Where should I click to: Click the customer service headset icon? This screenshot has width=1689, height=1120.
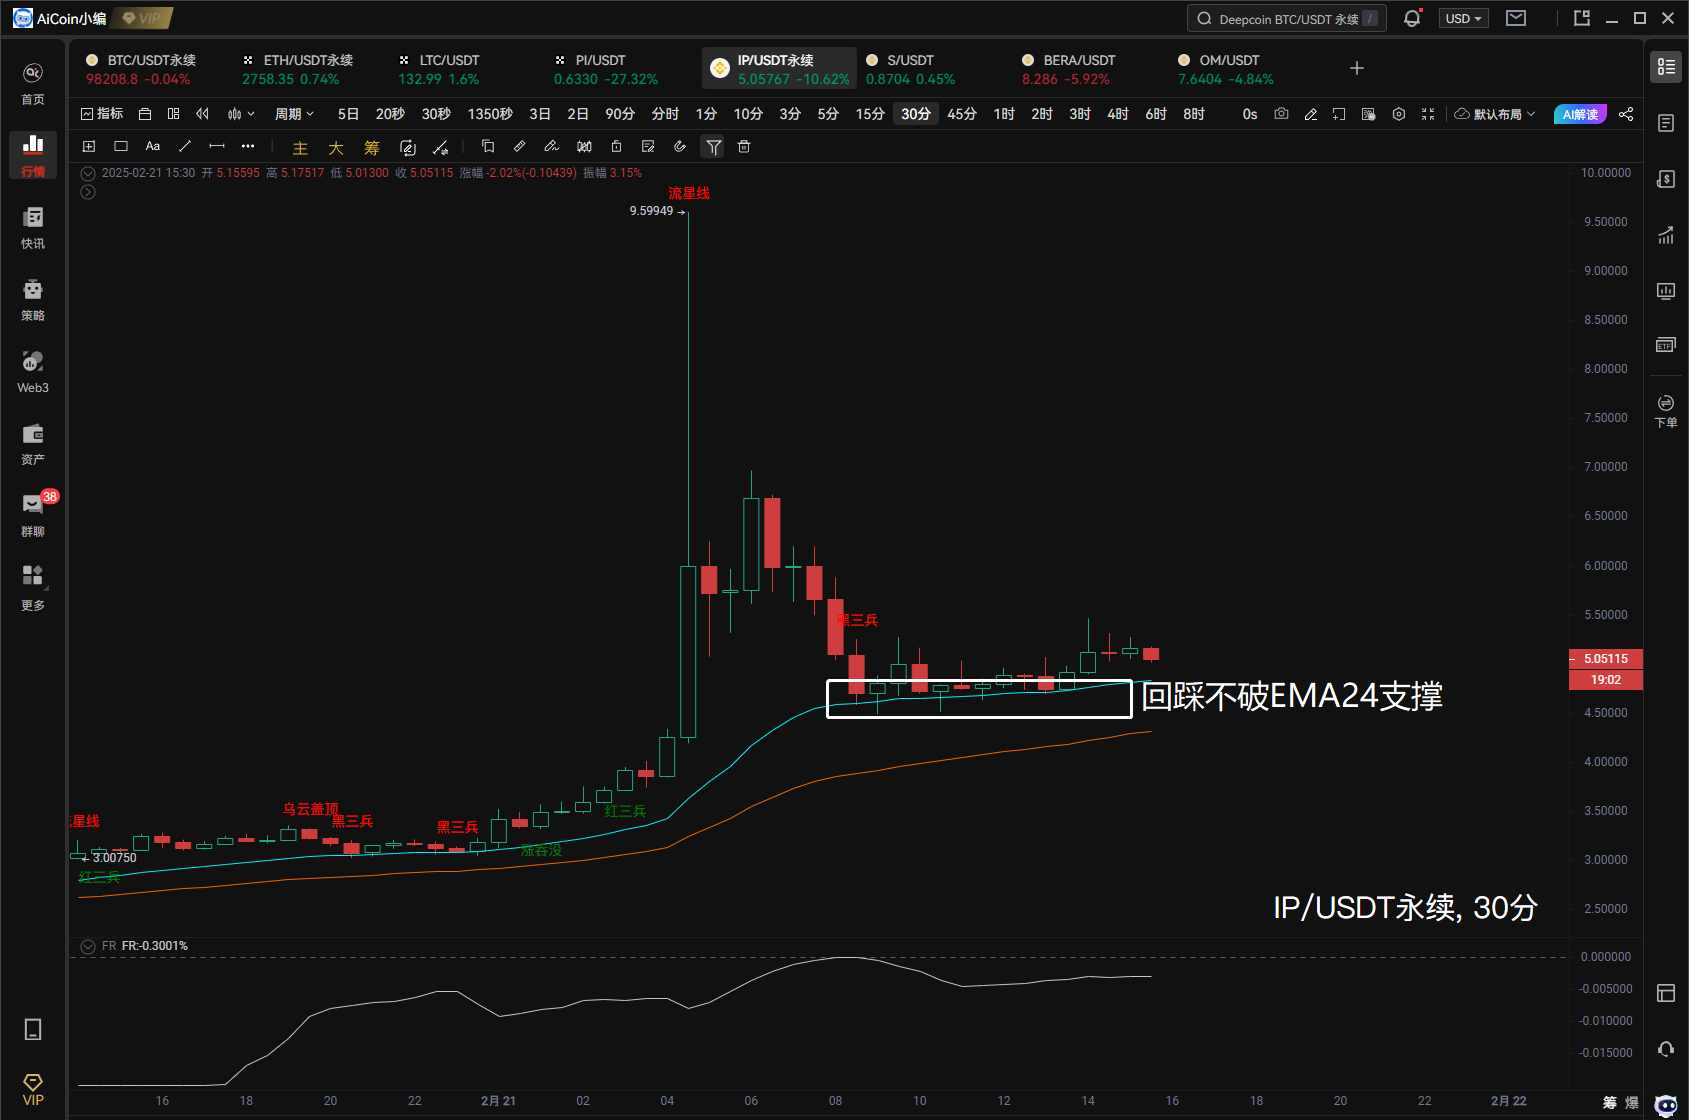[1666, 1049]
